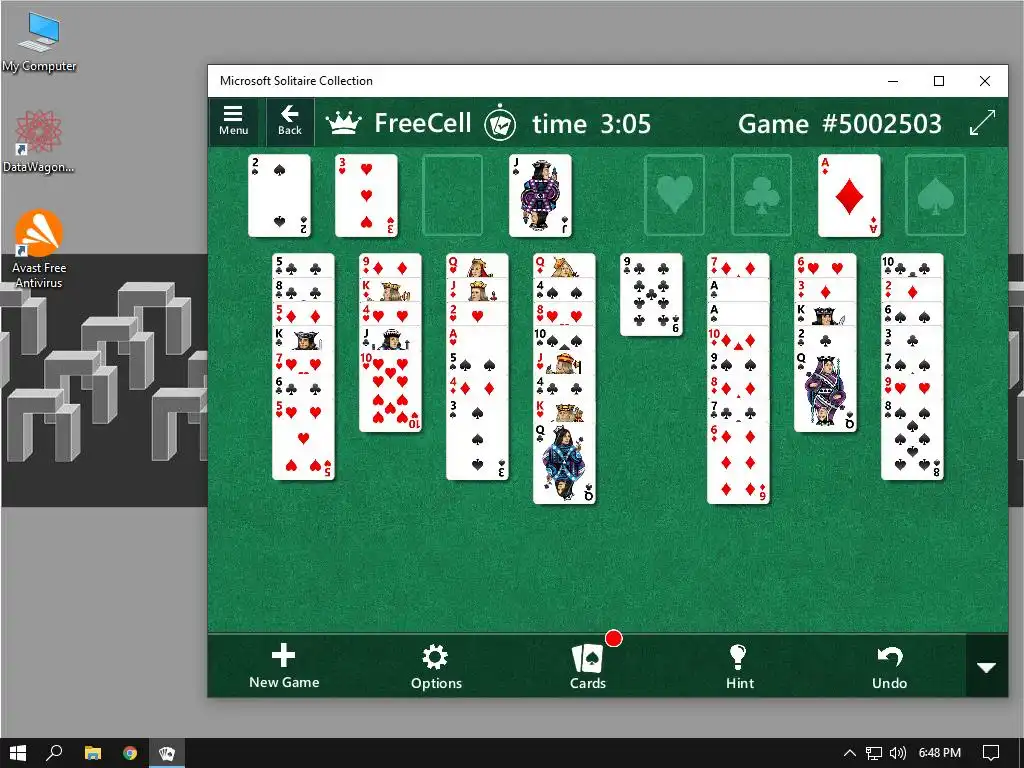Click the Ace of diamonds foundation
The width and height of the screenshot is (1024, 768).
[x=849, y=195]
